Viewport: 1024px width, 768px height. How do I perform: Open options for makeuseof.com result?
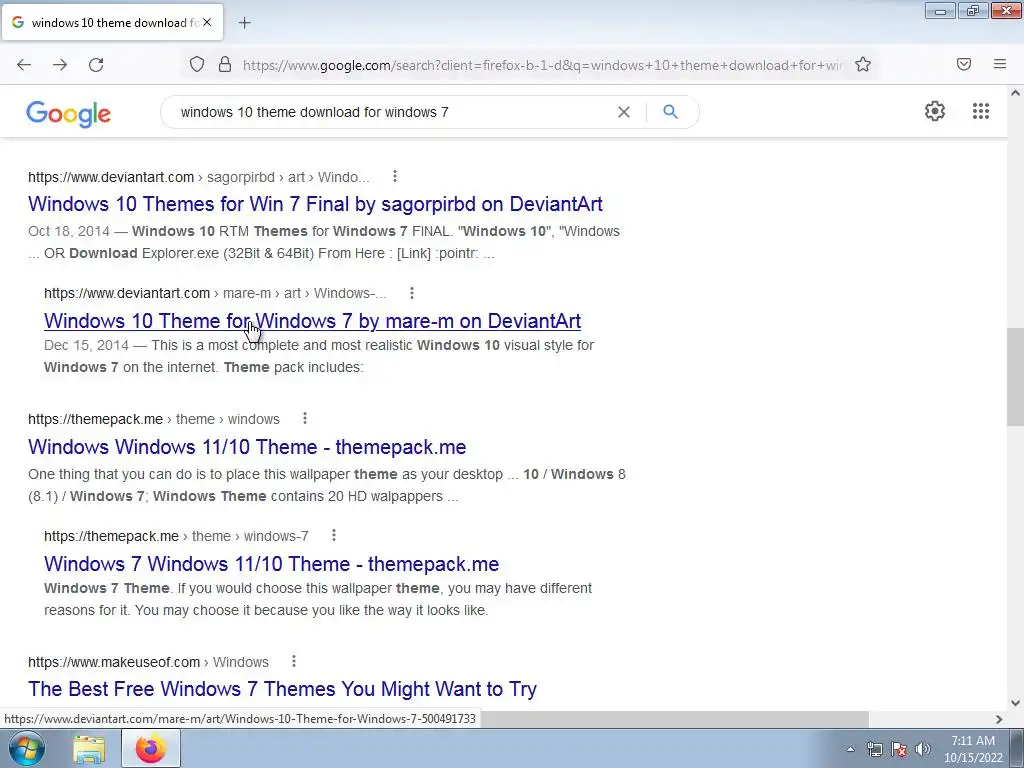click(294, 661)
